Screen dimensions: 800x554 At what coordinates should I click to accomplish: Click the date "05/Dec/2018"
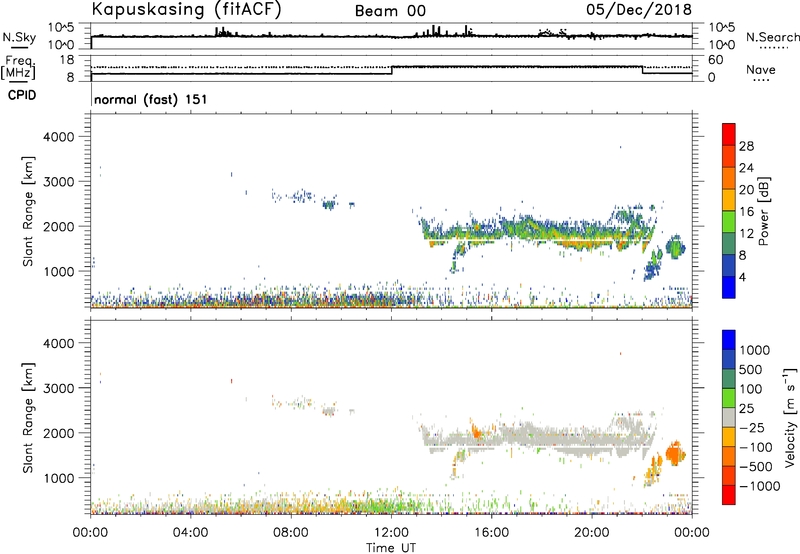click(x=639, y=9)
